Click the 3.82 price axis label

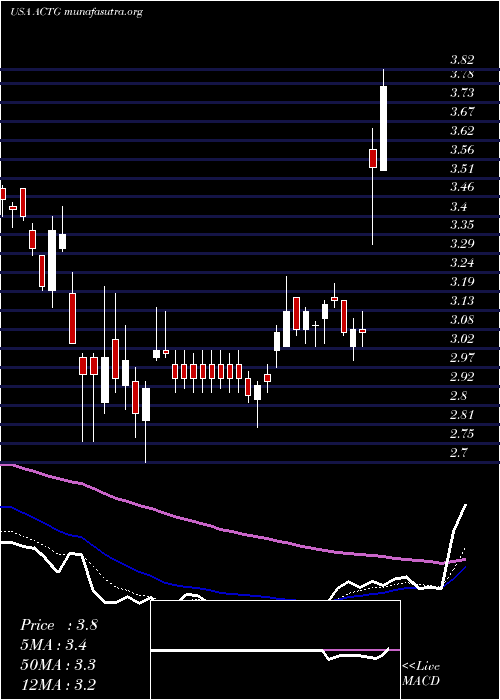(462, 61)
